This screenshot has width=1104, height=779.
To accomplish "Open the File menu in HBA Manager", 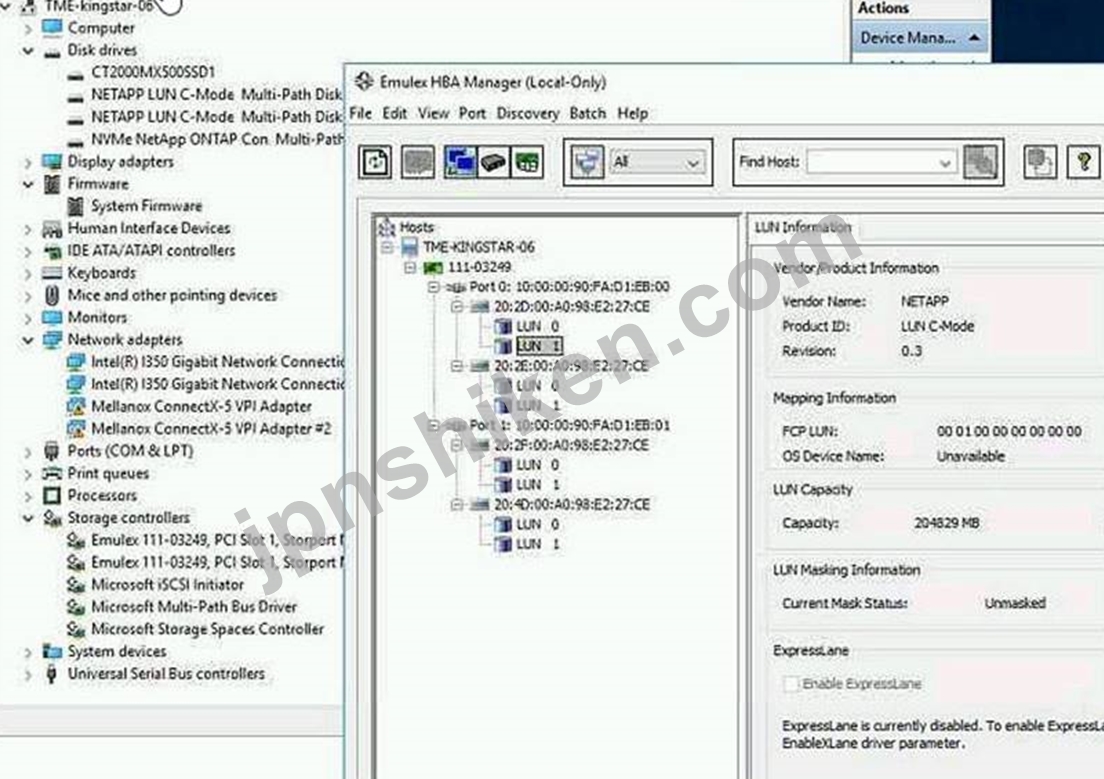I will 360,113.
